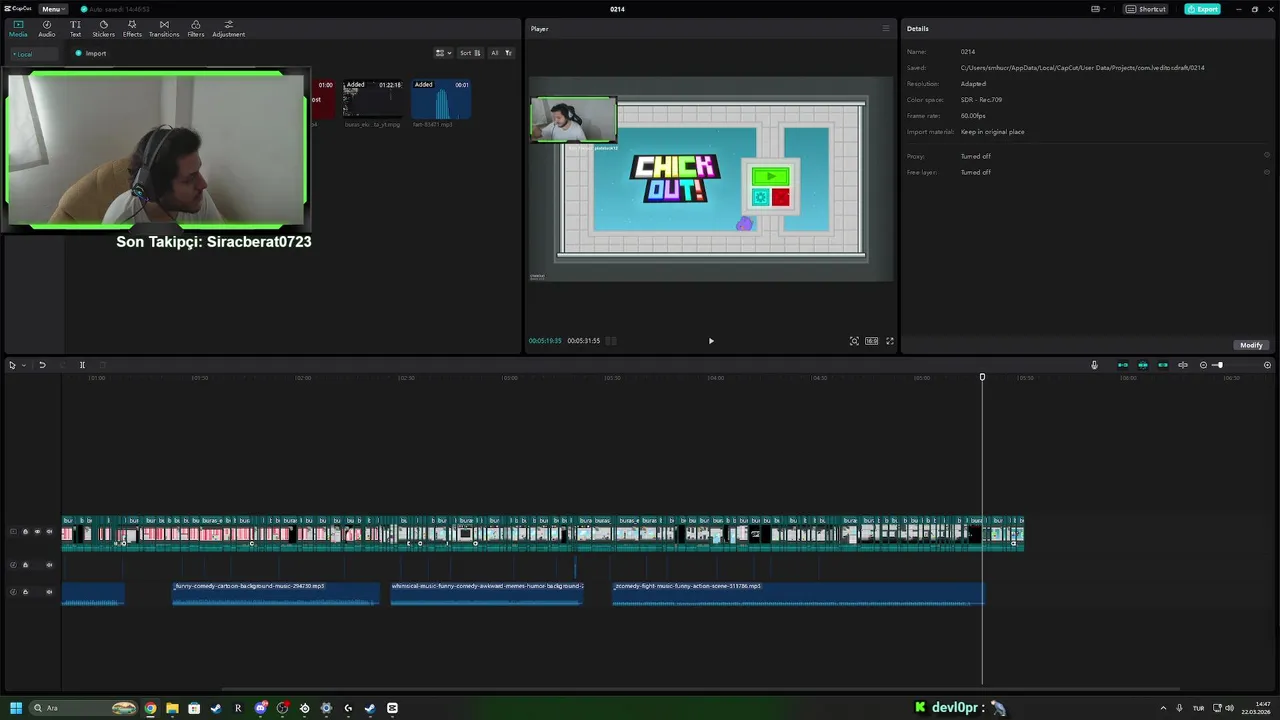This screenshot has width=1280, height=720.
Task: Open the media view mode dropdown
Action: 443,53
